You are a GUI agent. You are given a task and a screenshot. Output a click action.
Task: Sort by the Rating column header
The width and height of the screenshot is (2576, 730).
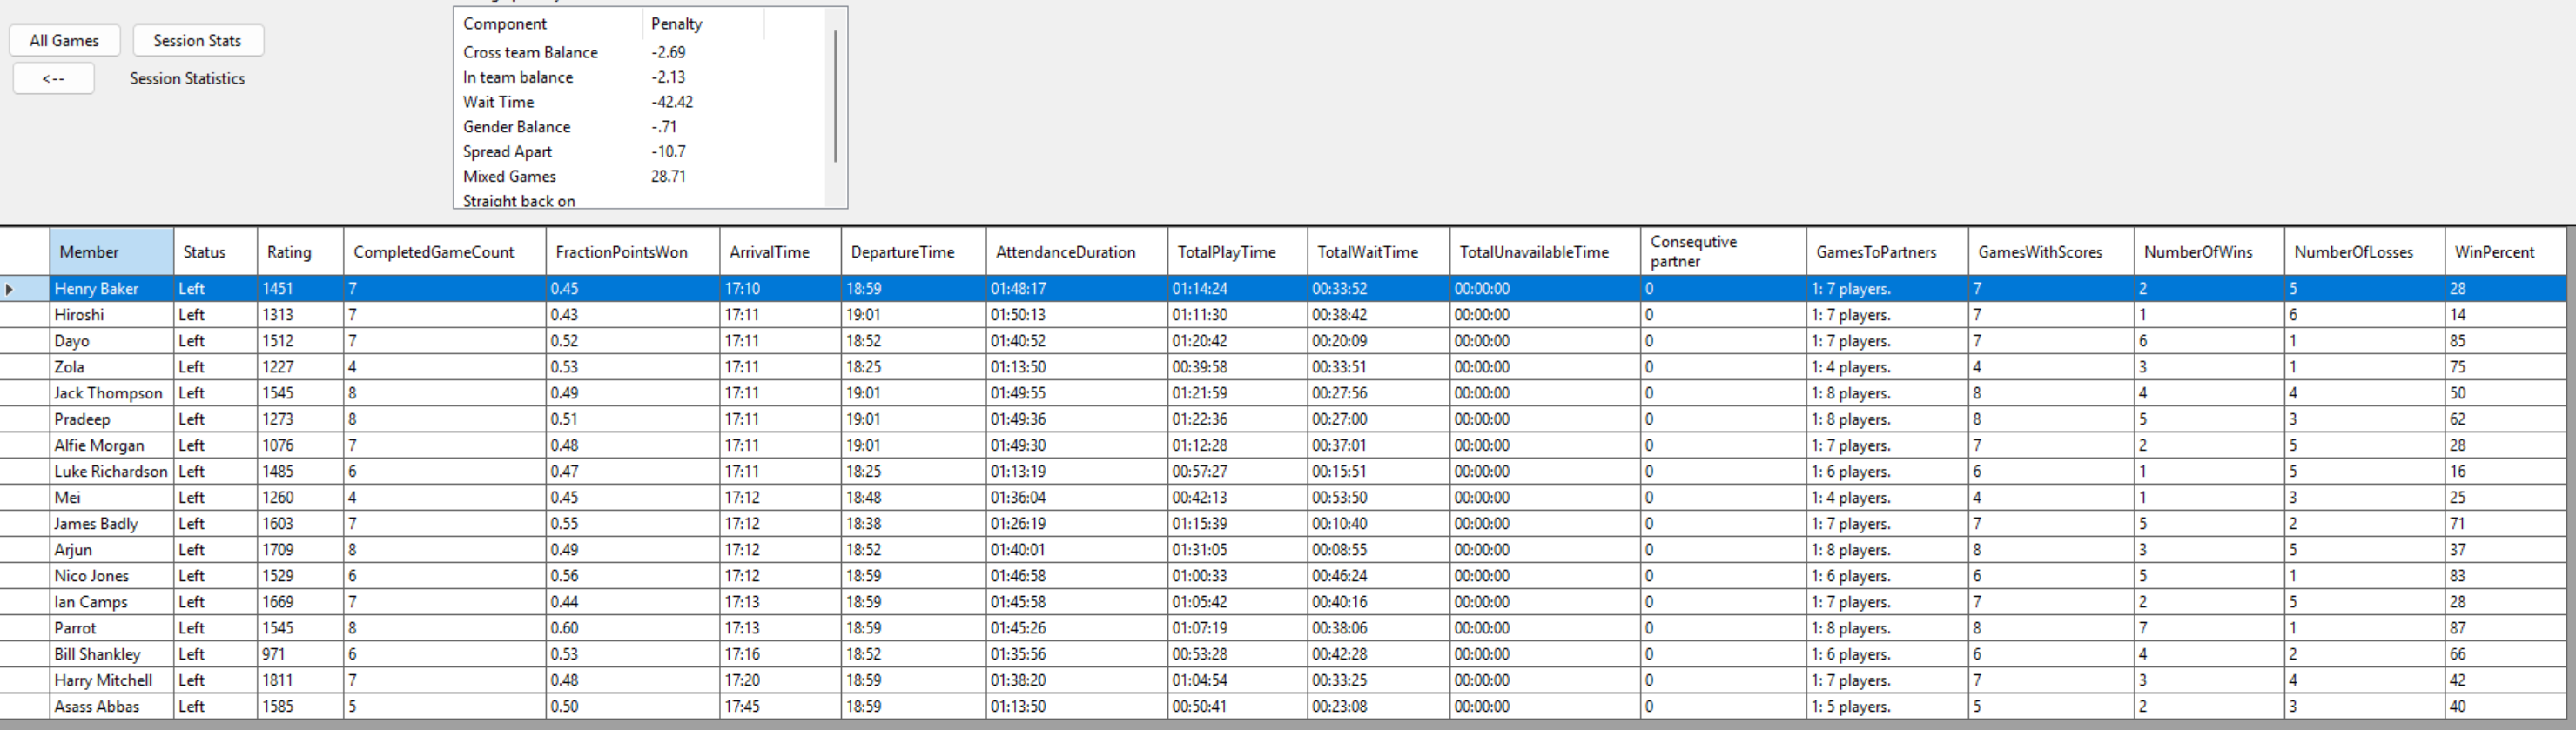[300, 252]
